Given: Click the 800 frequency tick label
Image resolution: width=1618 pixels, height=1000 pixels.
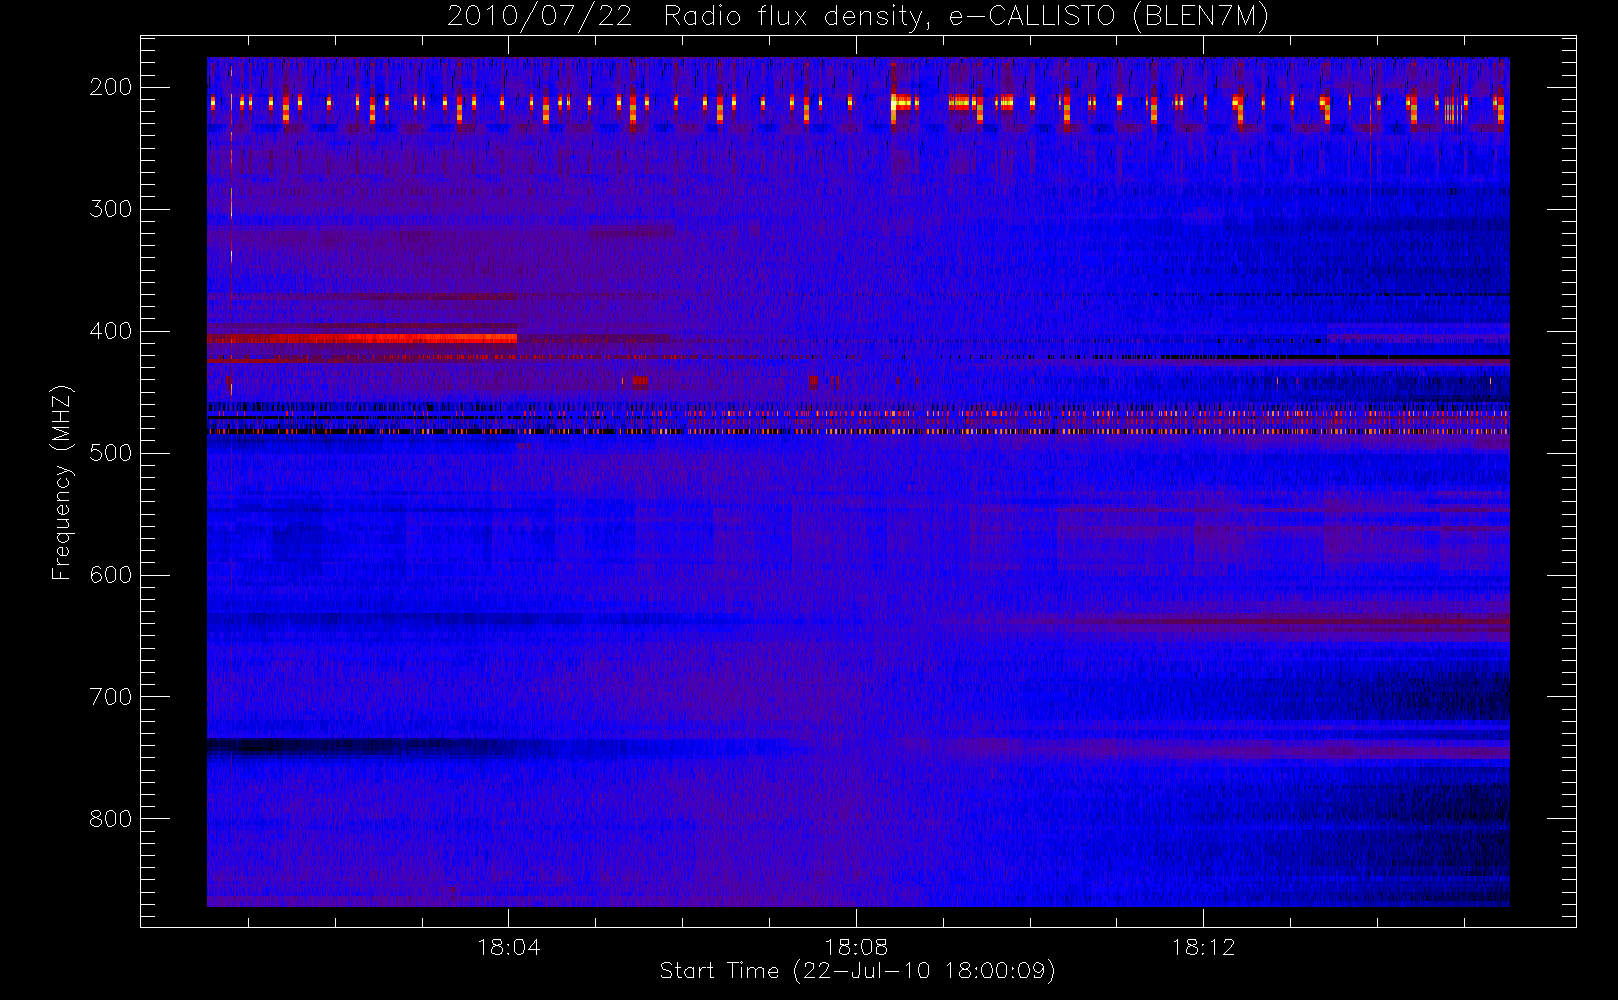Looking at the screenshot, I should click(111, 819).
